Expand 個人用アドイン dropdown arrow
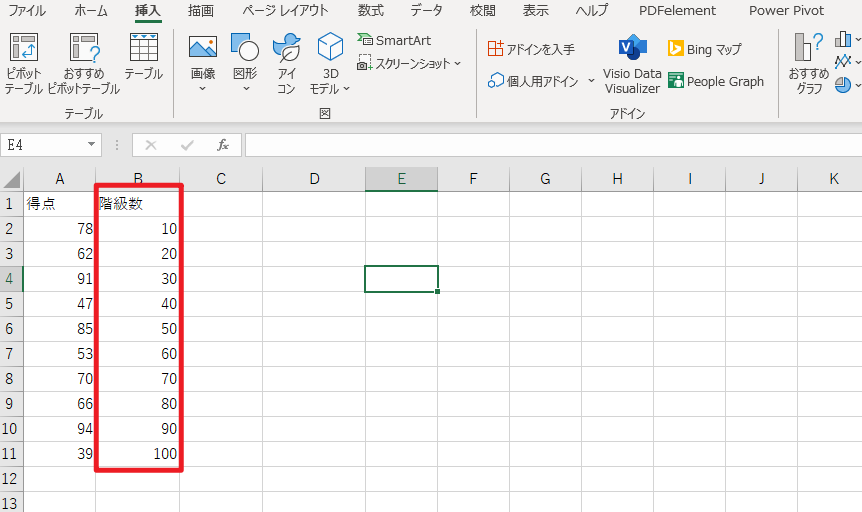This screenshot has width=862, height=512. pyautogui.click(x=591, y=81)
